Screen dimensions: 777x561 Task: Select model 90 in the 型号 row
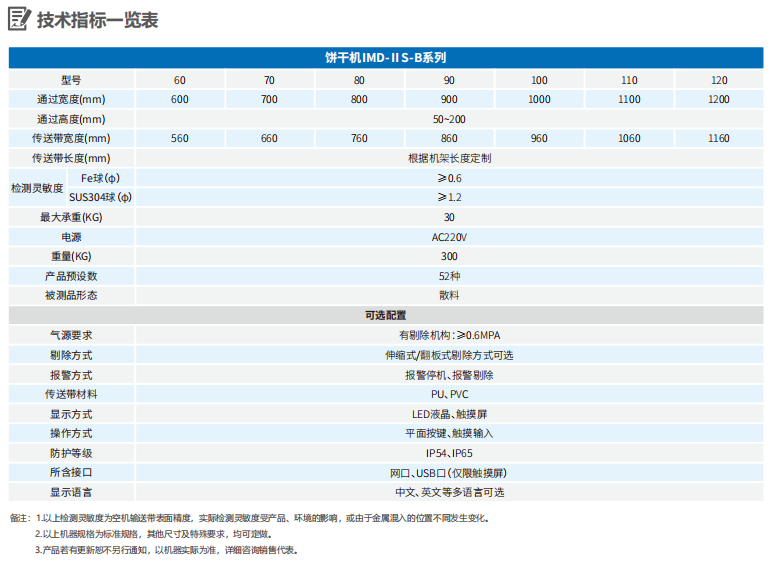pos(449,79)
